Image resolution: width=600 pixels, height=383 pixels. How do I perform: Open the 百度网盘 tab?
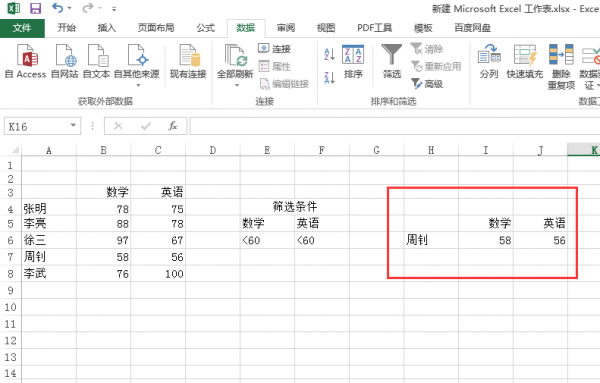click(472, 28)
